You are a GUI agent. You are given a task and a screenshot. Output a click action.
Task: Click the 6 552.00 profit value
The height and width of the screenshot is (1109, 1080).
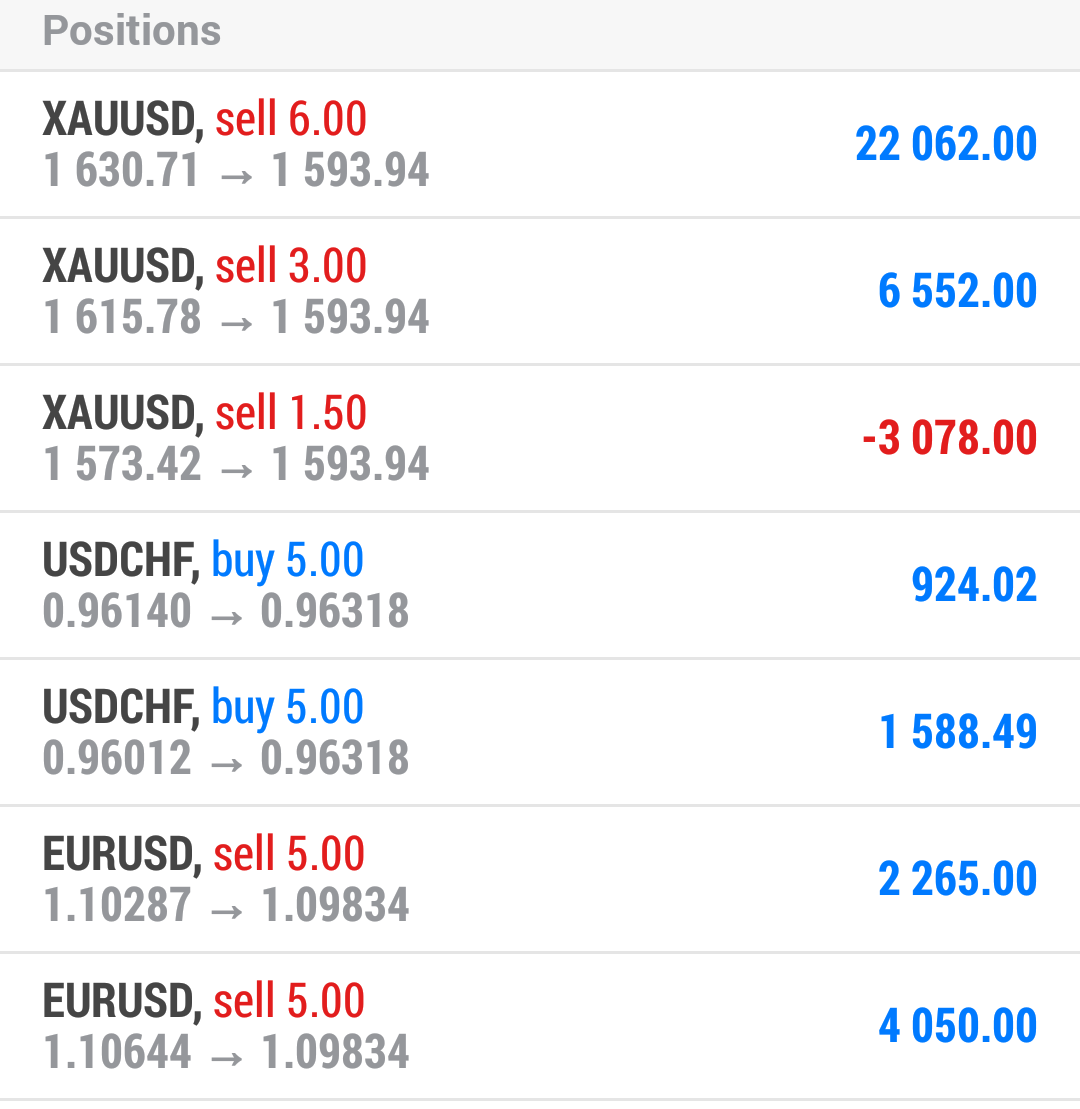957,291
